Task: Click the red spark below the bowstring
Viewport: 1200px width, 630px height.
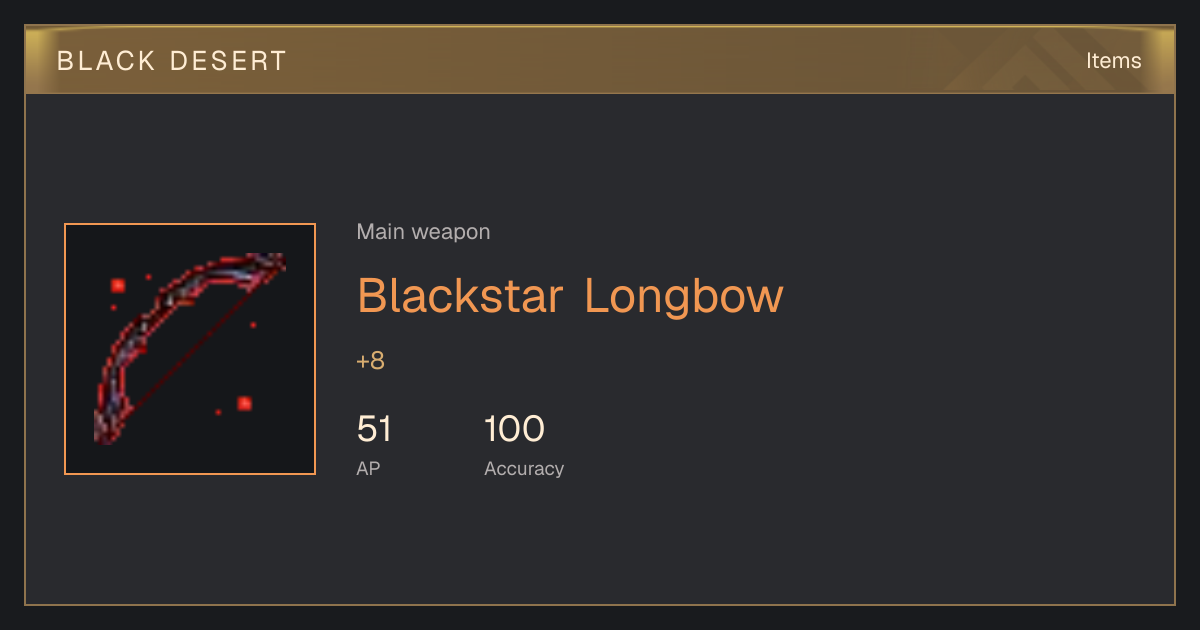Action: pos(244,403)
